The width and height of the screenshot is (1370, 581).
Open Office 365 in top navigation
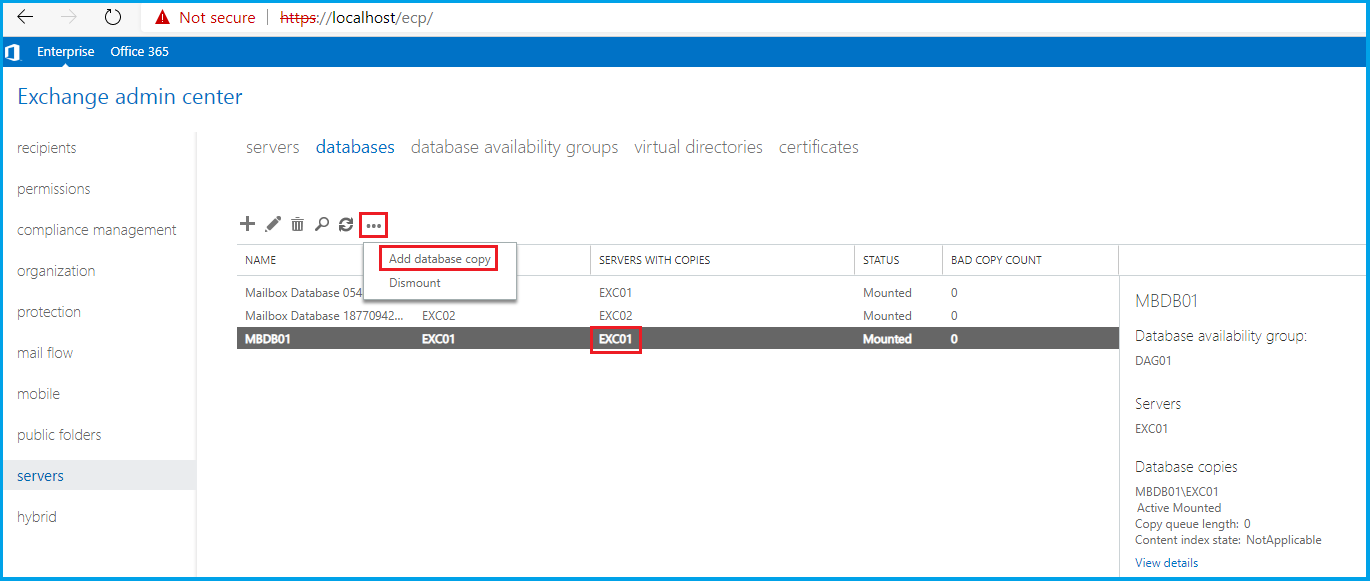coord(139,52)
